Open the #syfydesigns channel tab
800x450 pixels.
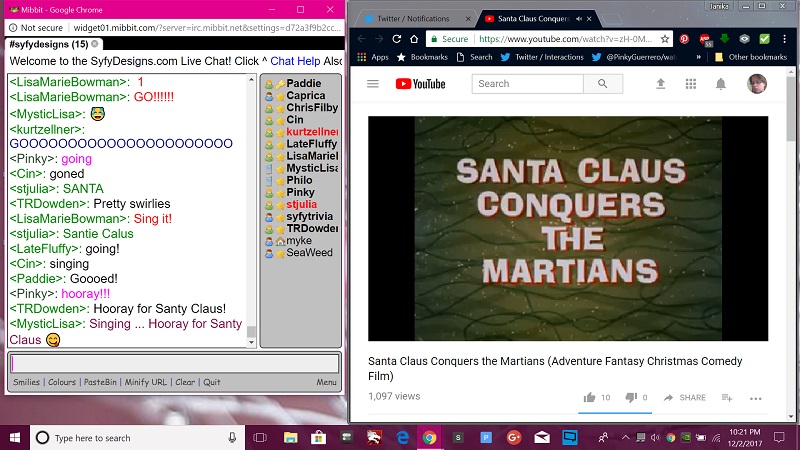(48, 44)
